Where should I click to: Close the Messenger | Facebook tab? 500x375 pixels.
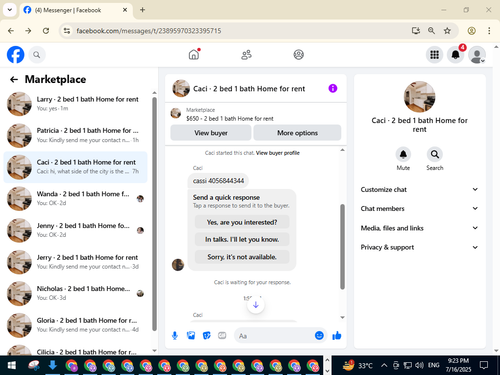[125, 10]
